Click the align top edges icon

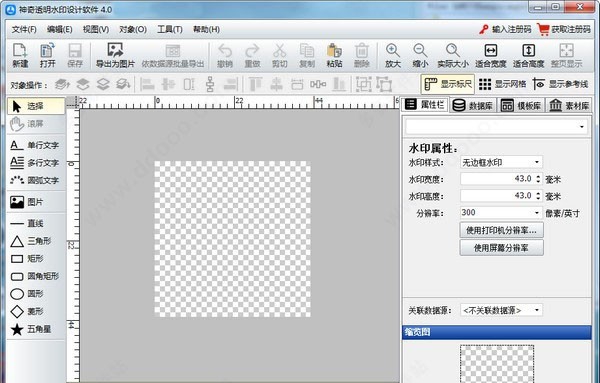[x=255, y=84]
